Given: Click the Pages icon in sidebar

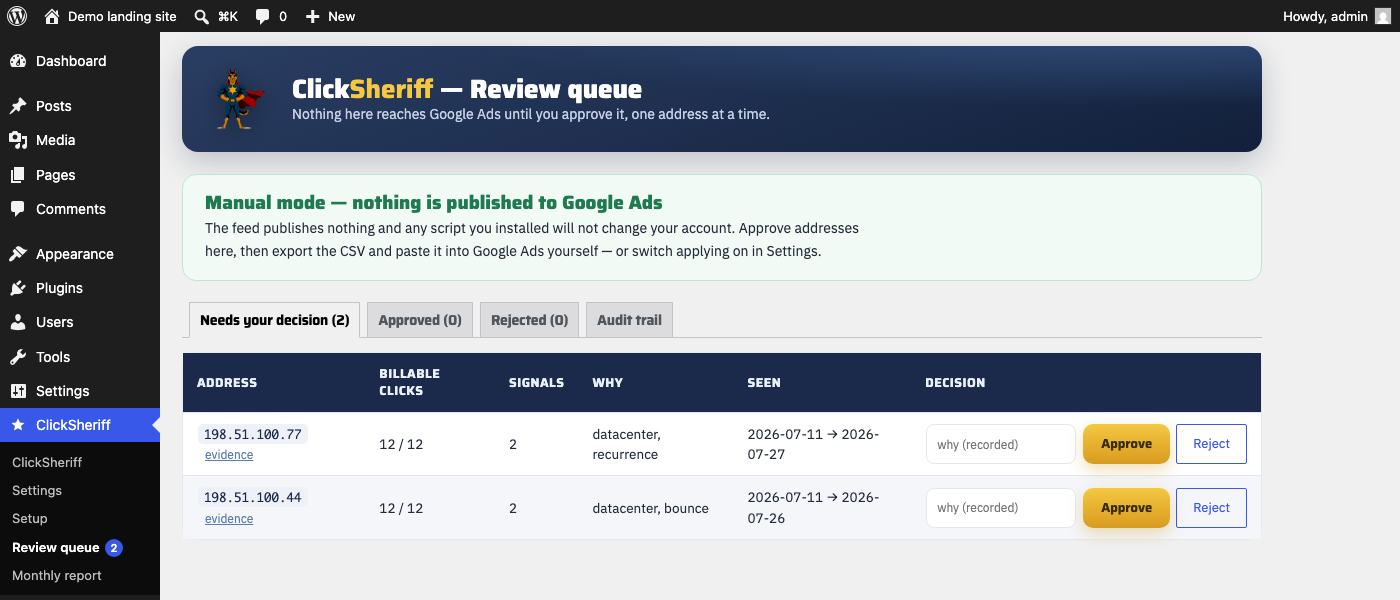Looking at the screenshot, I should point(18,175).
